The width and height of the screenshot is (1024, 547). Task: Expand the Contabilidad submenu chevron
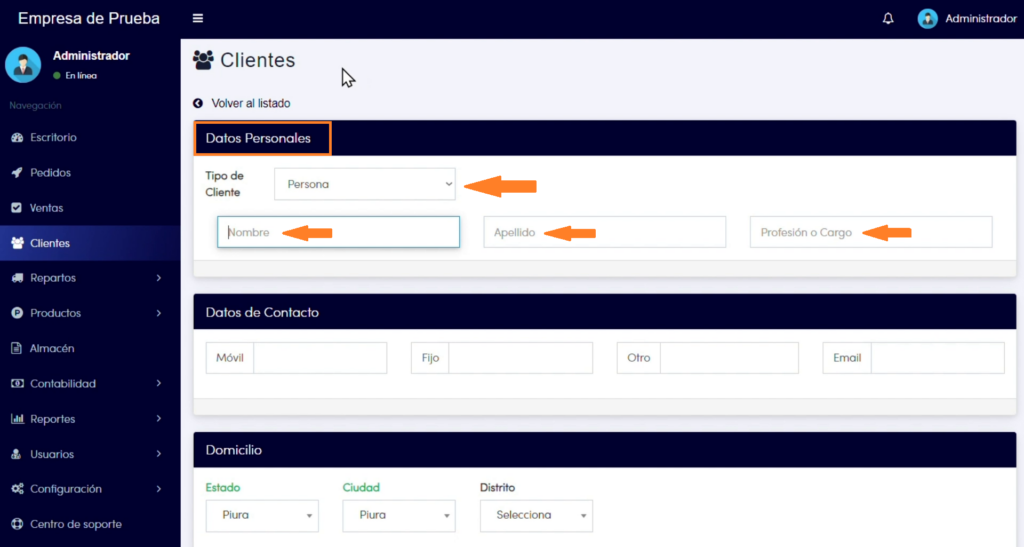pyautogui.click(x=159, y=384)
